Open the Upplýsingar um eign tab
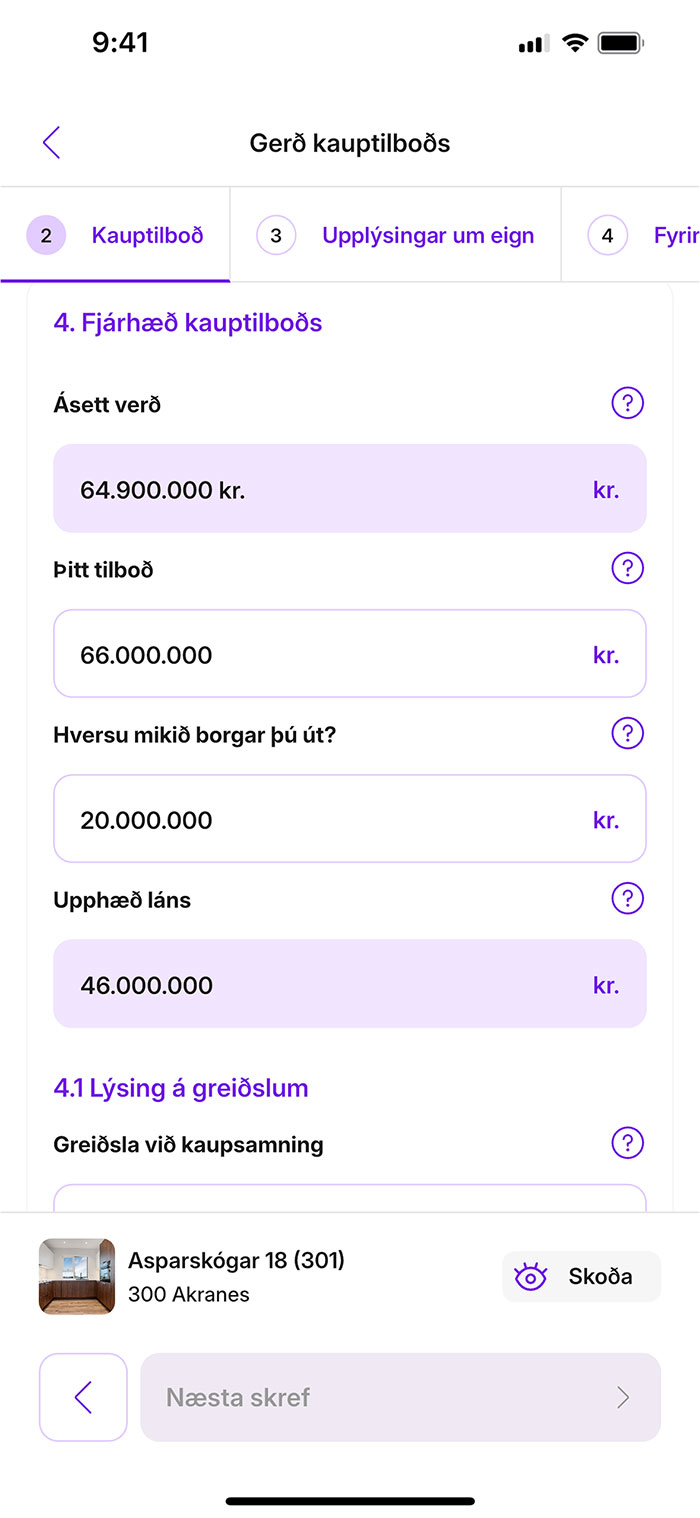The height and width of the screenshot is (1518, 700). (396, 236)
